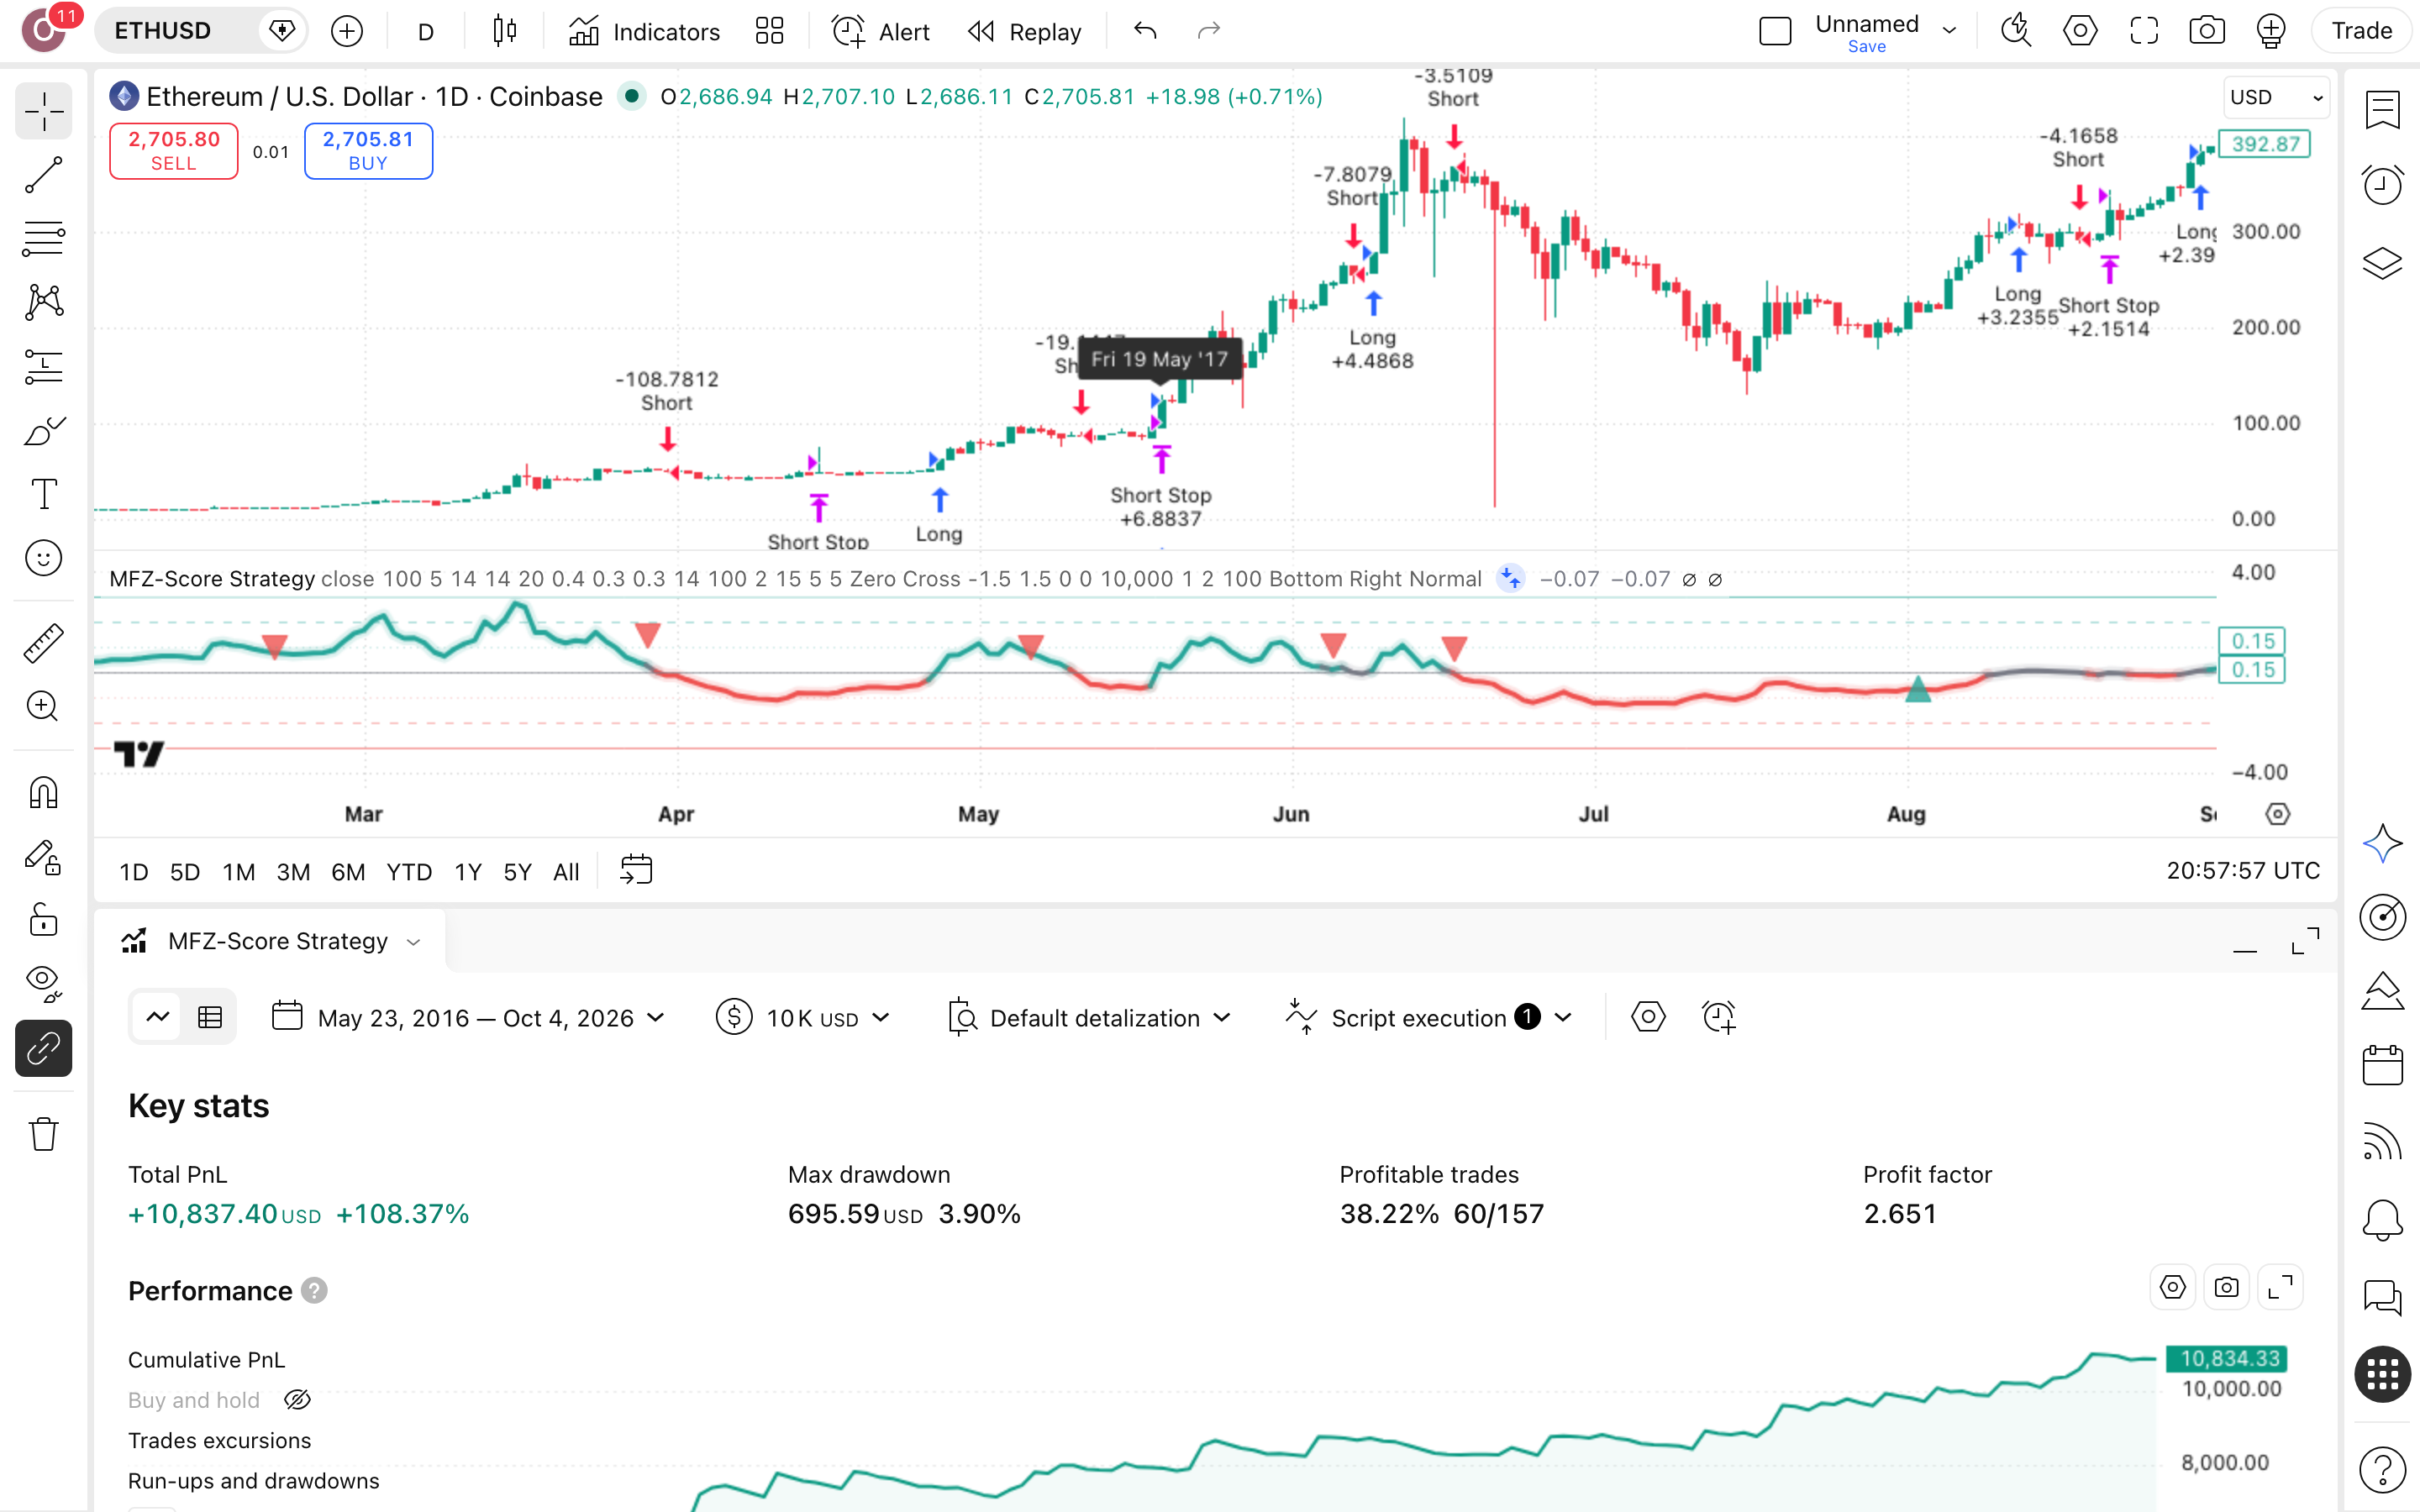Viewport: 2420px width, 1512px height.
Task: Open the Trades excursions section
Action: (x=220, y=1440)
